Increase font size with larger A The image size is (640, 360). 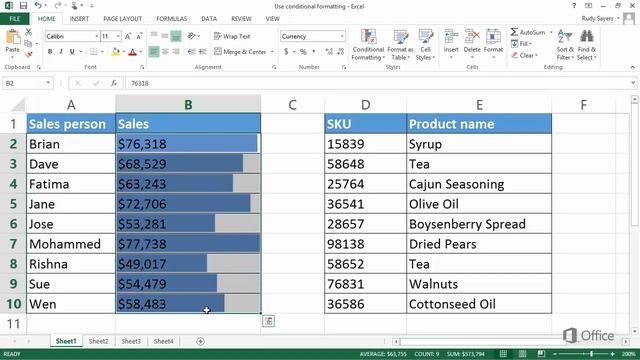[128, 36]
